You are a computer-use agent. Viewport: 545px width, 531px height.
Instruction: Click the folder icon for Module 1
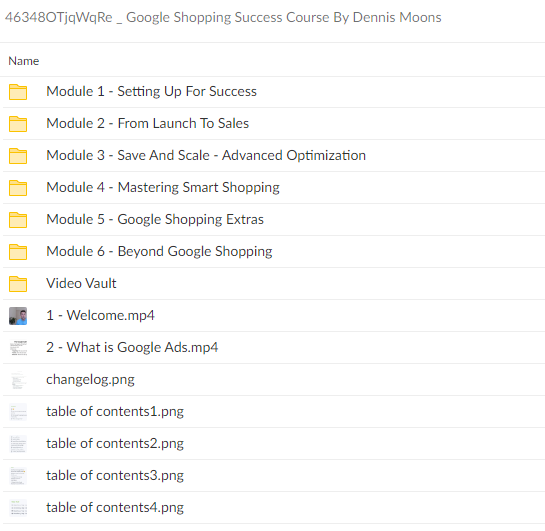18,92
